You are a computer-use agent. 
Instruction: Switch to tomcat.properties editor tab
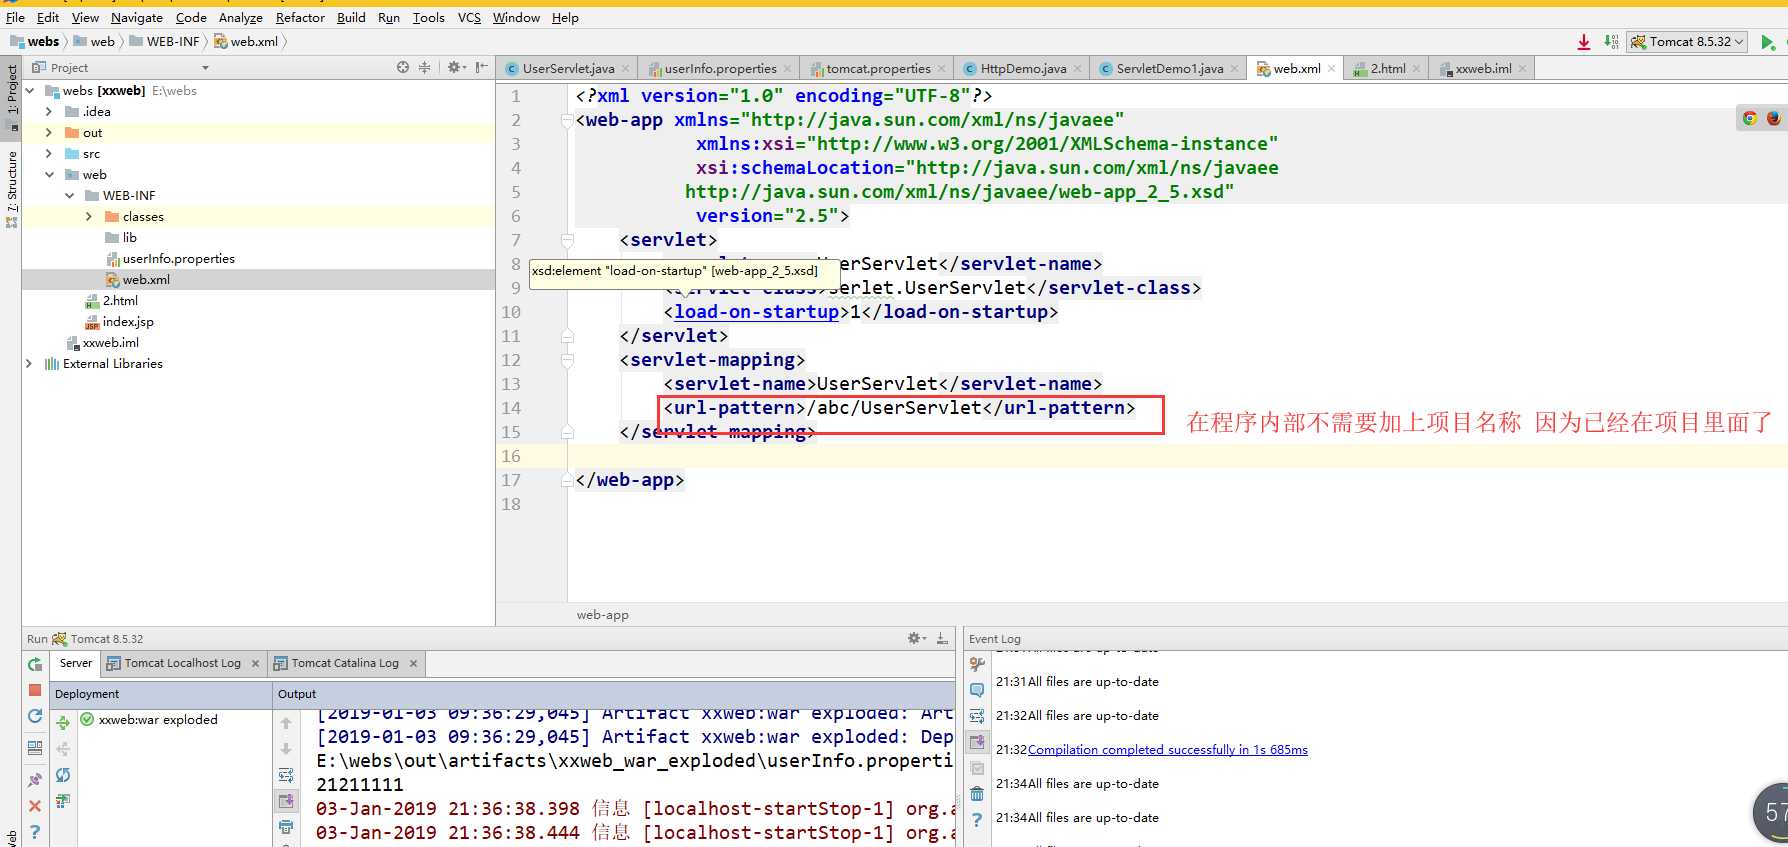pos(877,68)
